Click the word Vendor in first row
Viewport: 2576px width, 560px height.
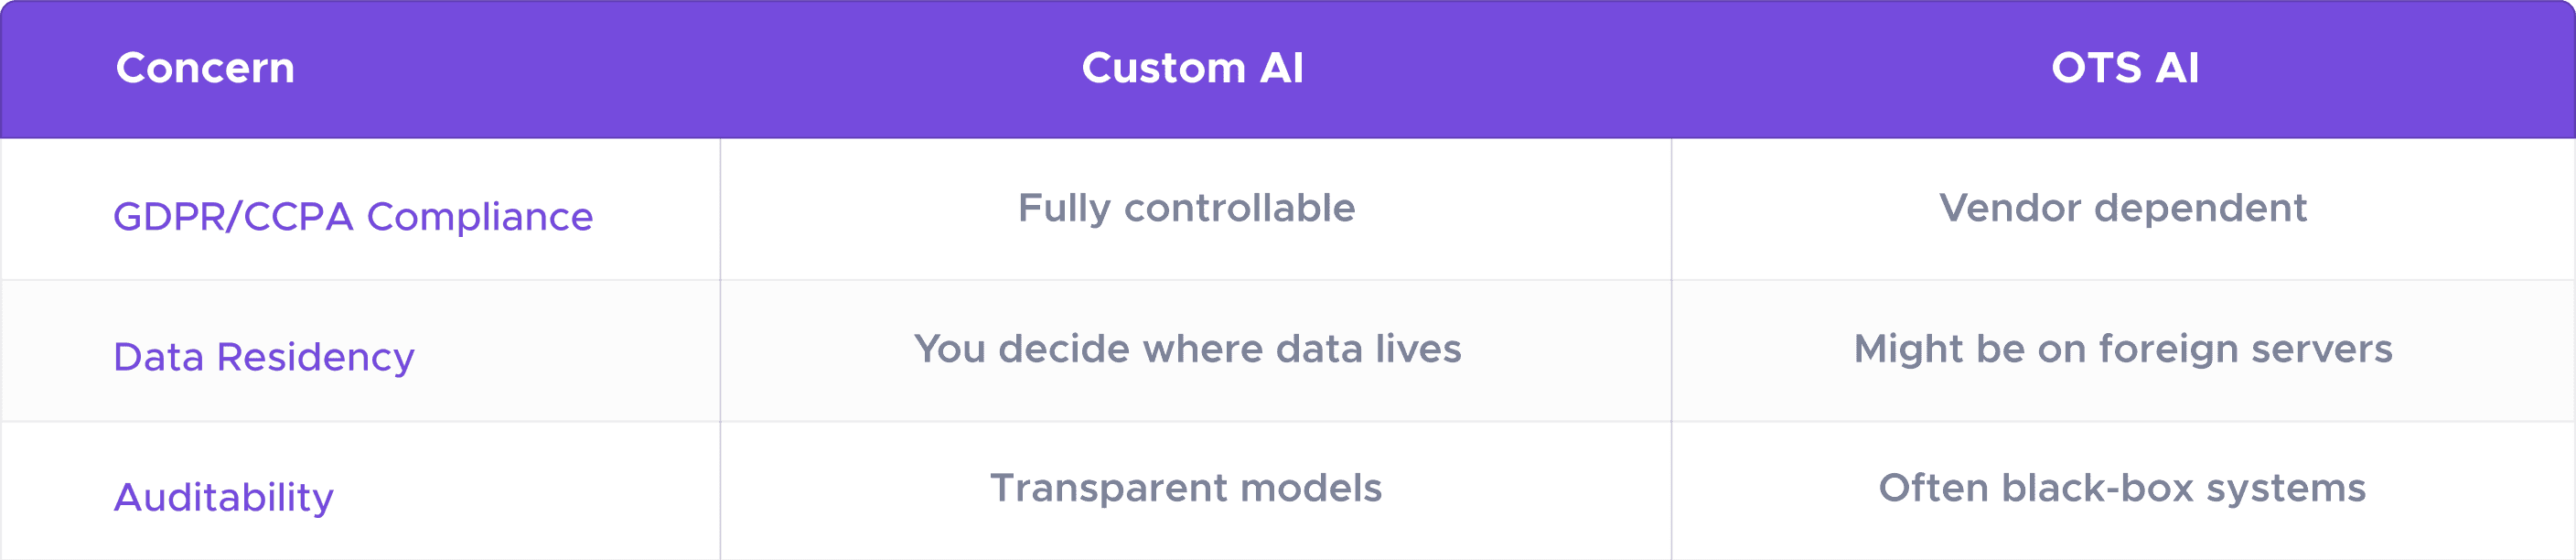point(2010,208)
